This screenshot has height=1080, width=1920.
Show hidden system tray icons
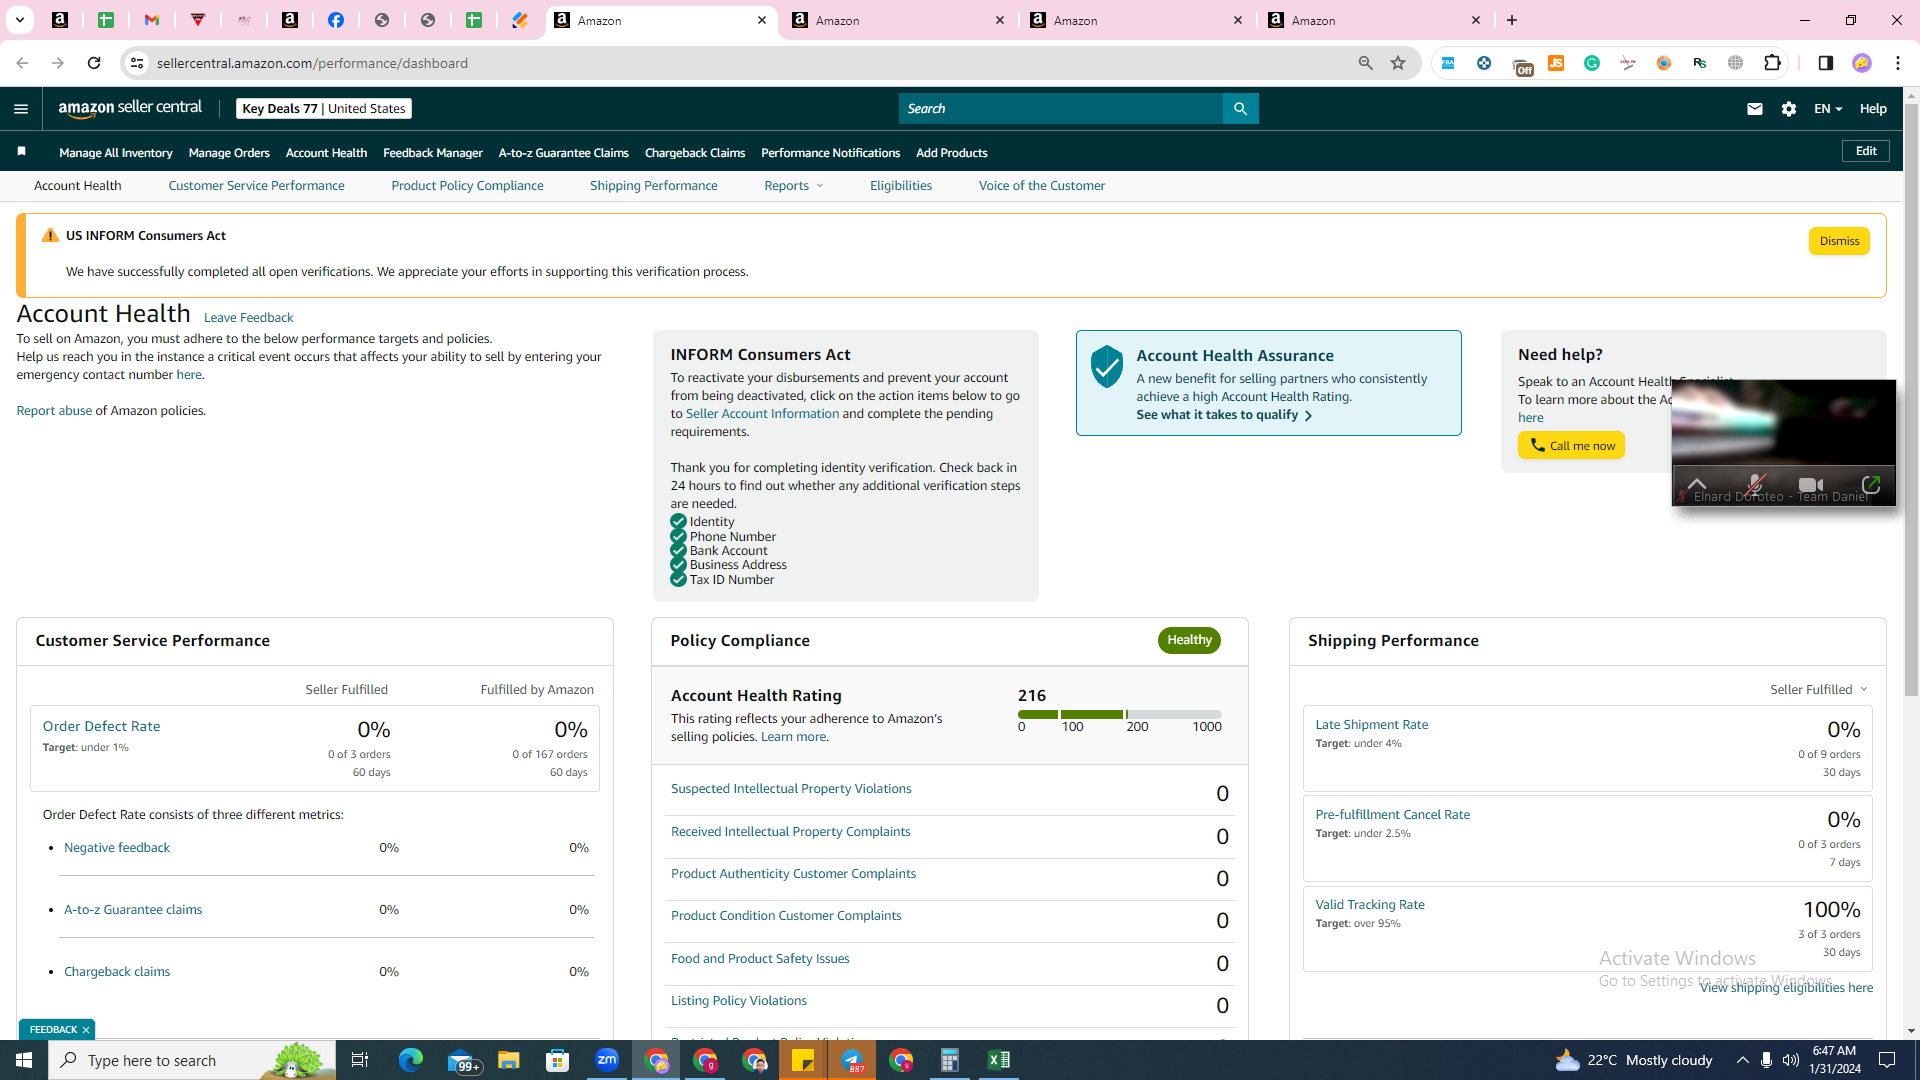point(1743,1060)
